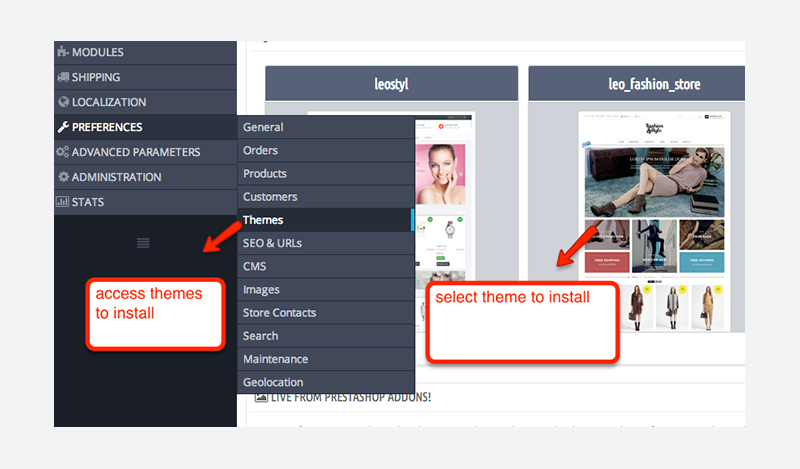Image resolution: width=800 pixels, height=469 pixels.
Task: Select Products in Preferences submenu
Action: [x=326, y=174]
